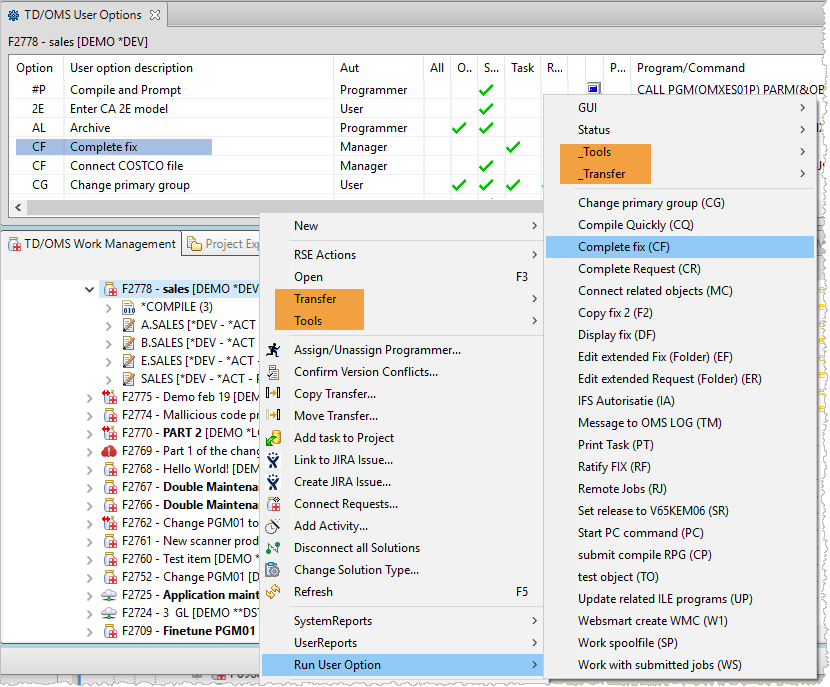Viewport: 830px width, 687px height.
Task: Expand the *COMPILE (3) tree node
Action: [109, 307]
